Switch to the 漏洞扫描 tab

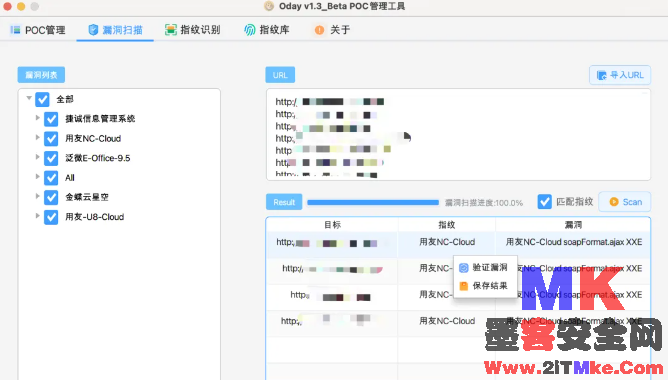click(x=115, y=30)
